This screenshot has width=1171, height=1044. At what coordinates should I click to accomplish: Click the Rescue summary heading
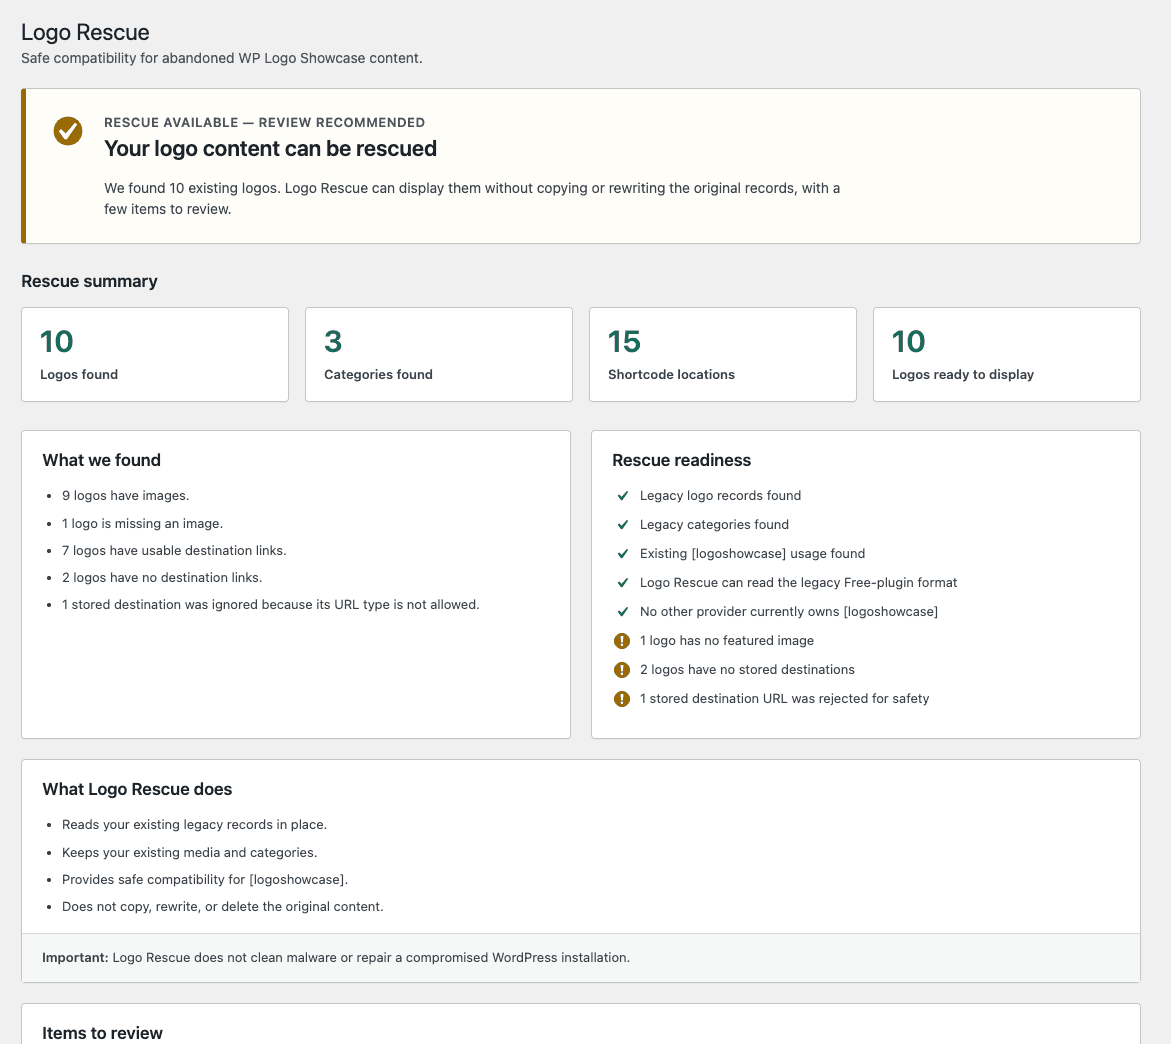click(x=90, y=282)
